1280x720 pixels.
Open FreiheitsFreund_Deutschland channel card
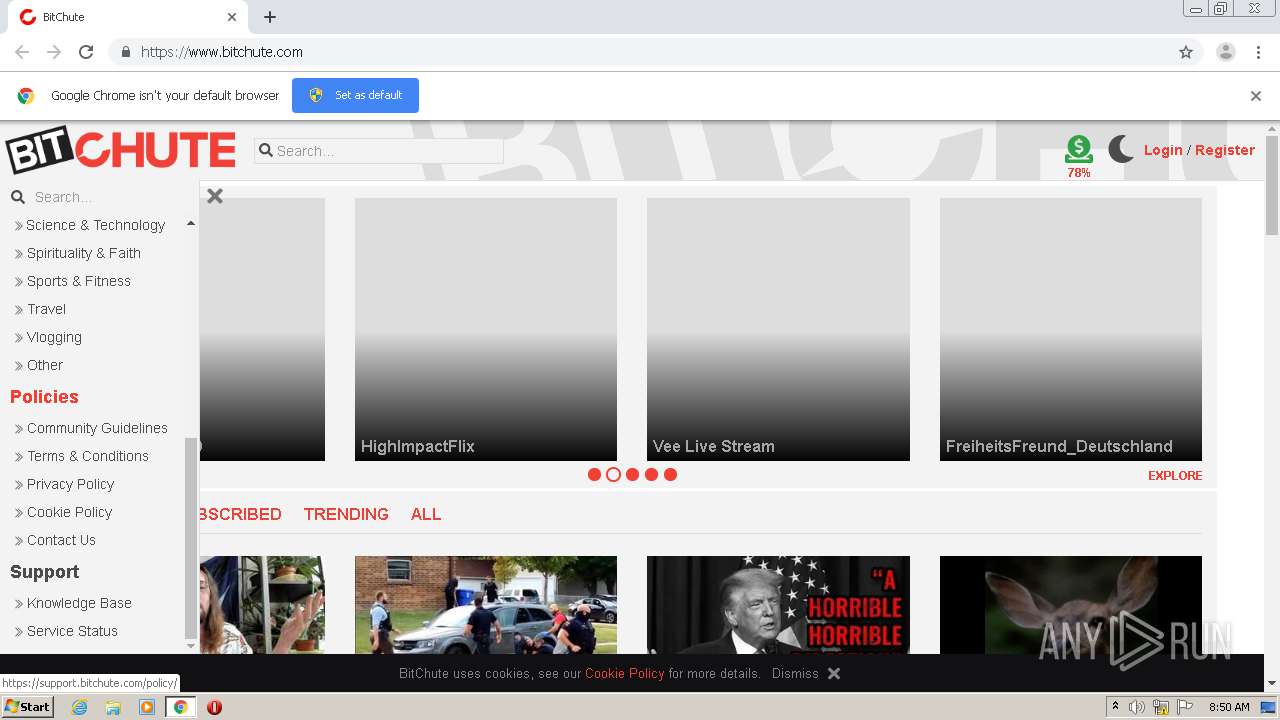click(1071, 329)
